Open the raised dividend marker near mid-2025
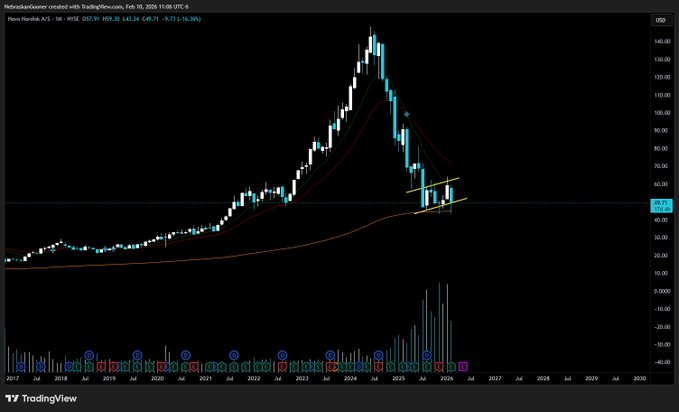The width and height of the screenshot is (679, 412). point(427,355)
